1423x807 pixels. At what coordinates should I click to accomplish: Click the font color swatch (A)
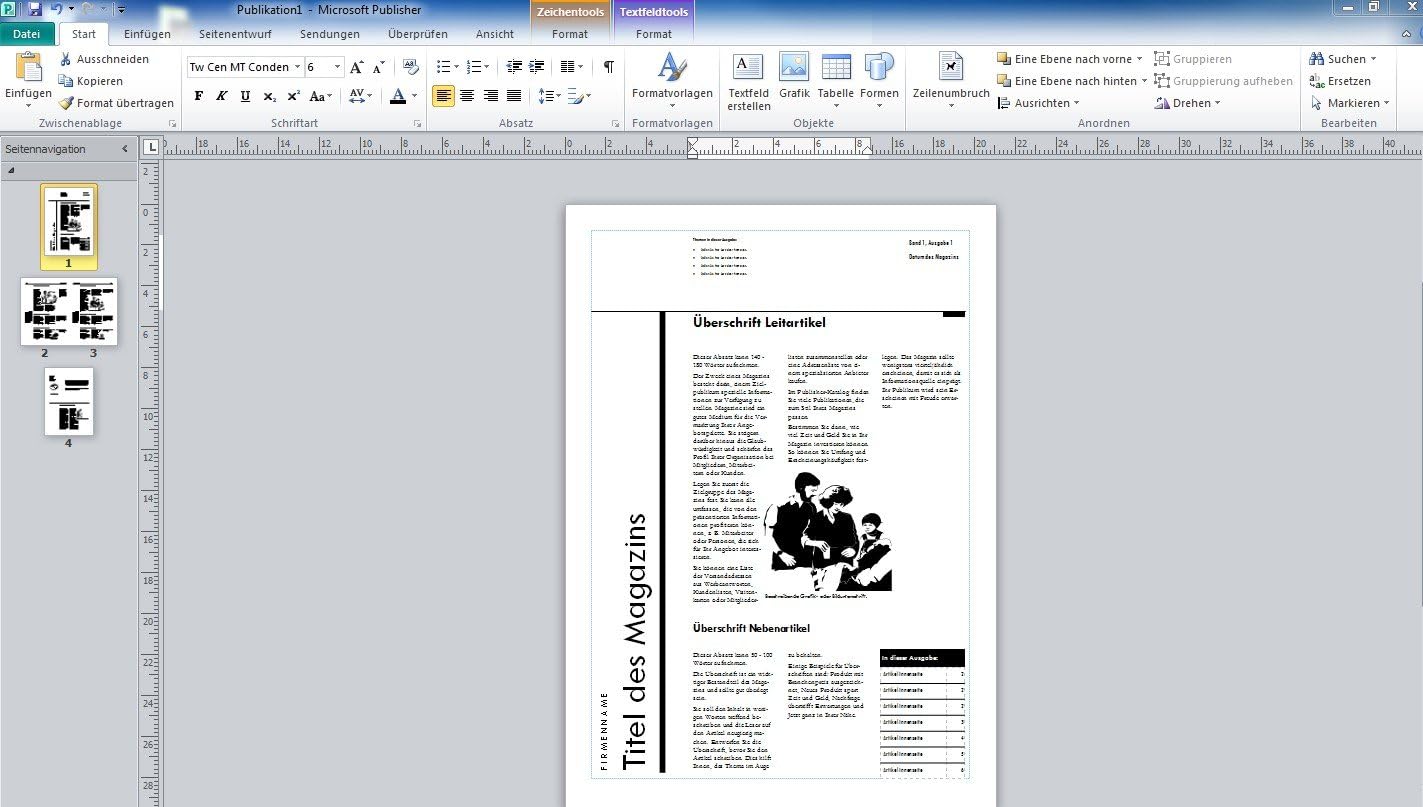pos(397,96)
